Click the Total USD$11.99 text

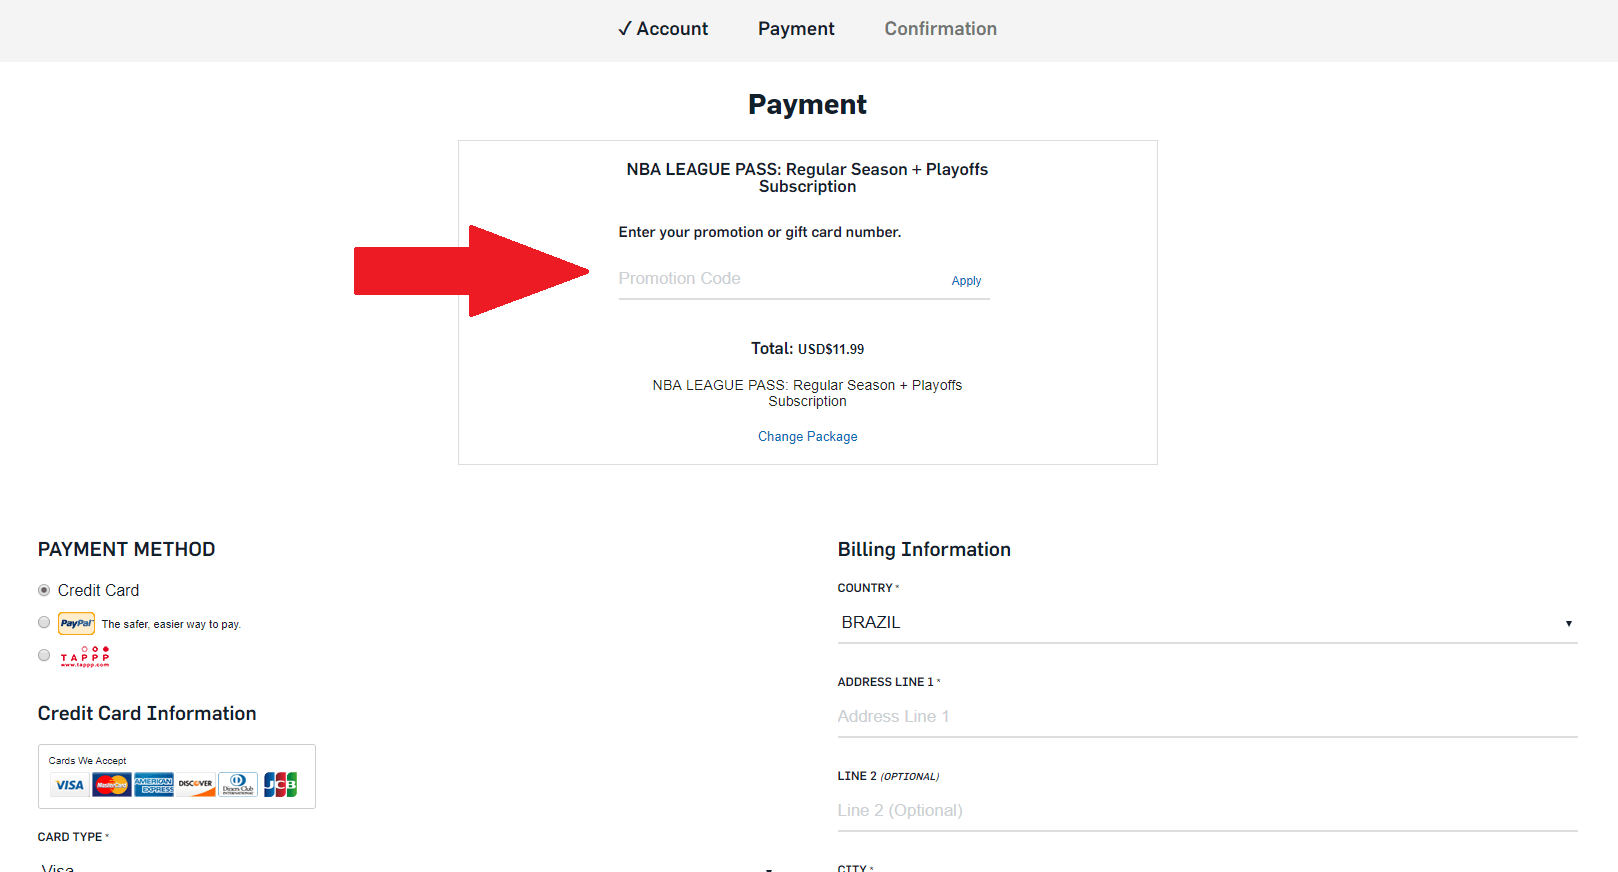click(807, 349)
